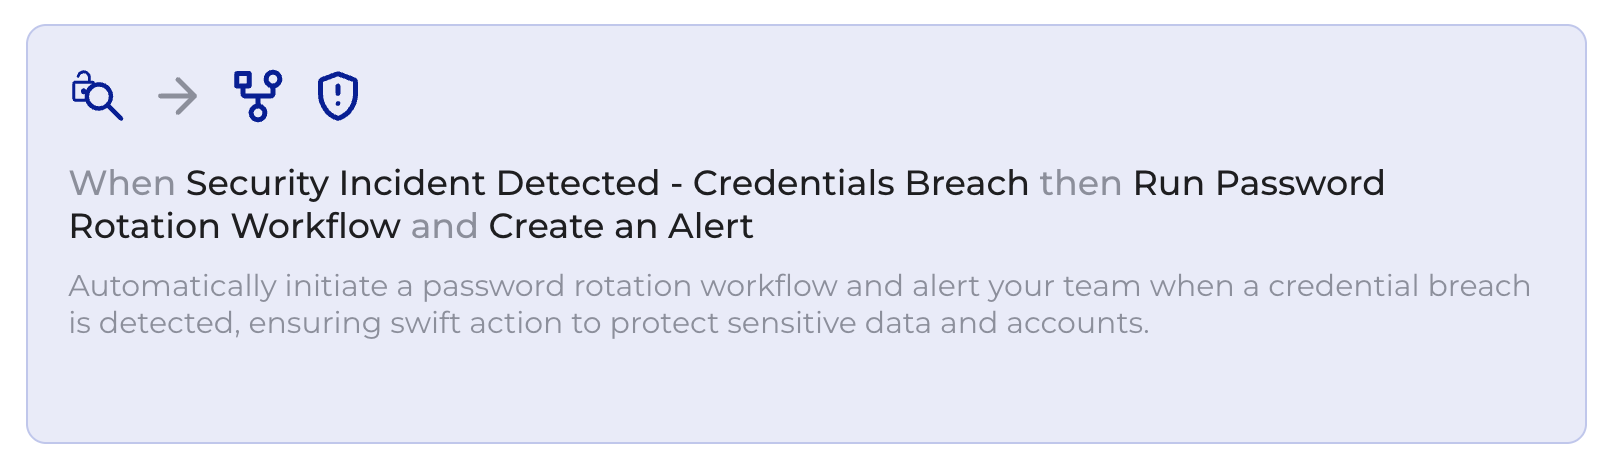Click the "Automatically initiate a password rotation" description line

coord(380,287)
